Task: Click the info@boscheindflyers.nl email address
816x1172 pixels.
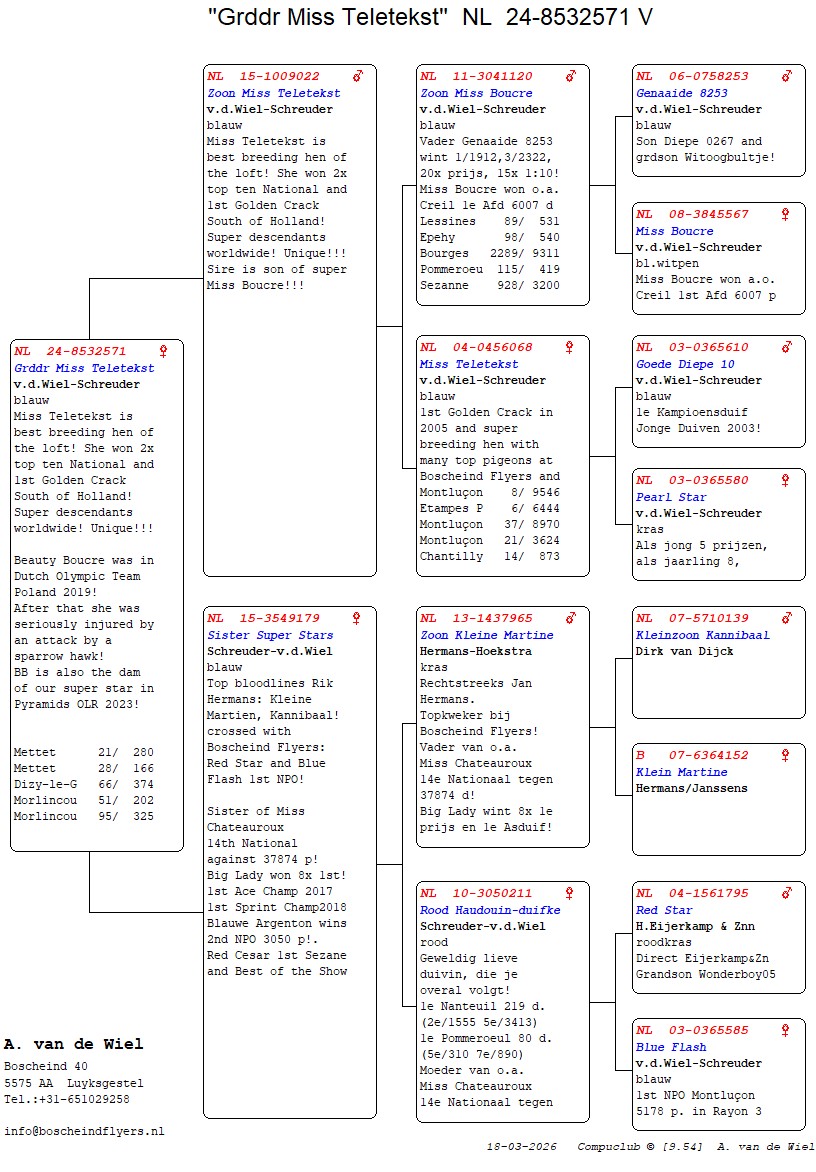Action: pyautogui.click(x=84, y=1131)
